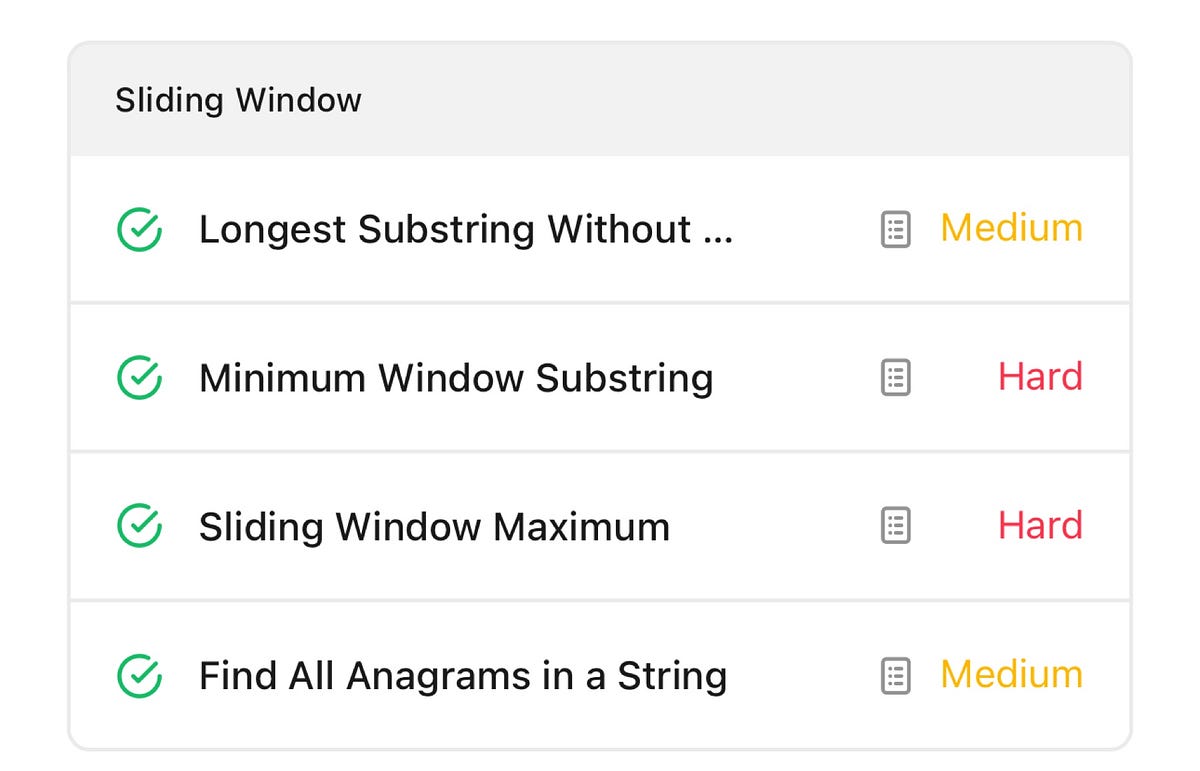The image size is (1200, 771).
Task: Open the Minimum Window Substring problem
Action: click(456, 377)
